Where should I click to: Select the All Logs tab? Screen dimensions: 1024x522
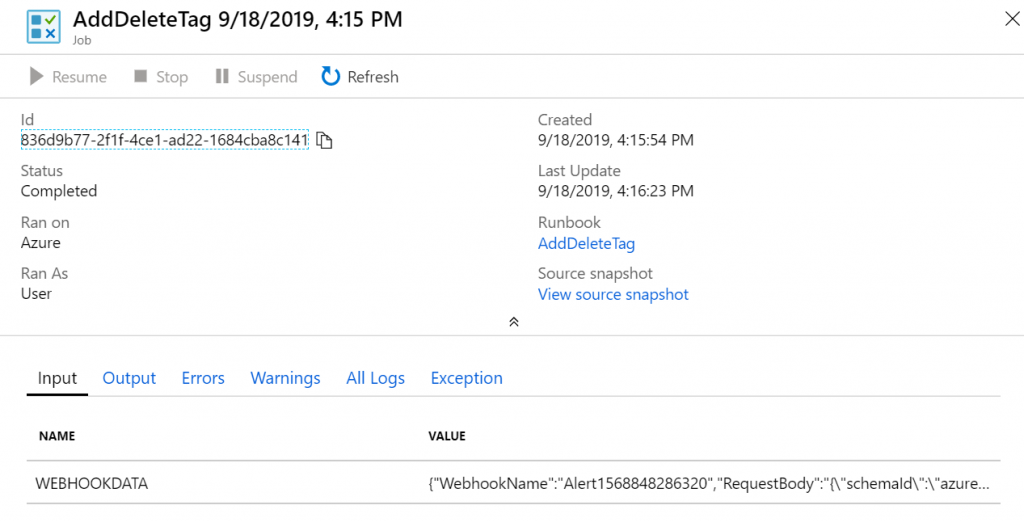pyautogui.click(x=376, y=378)
